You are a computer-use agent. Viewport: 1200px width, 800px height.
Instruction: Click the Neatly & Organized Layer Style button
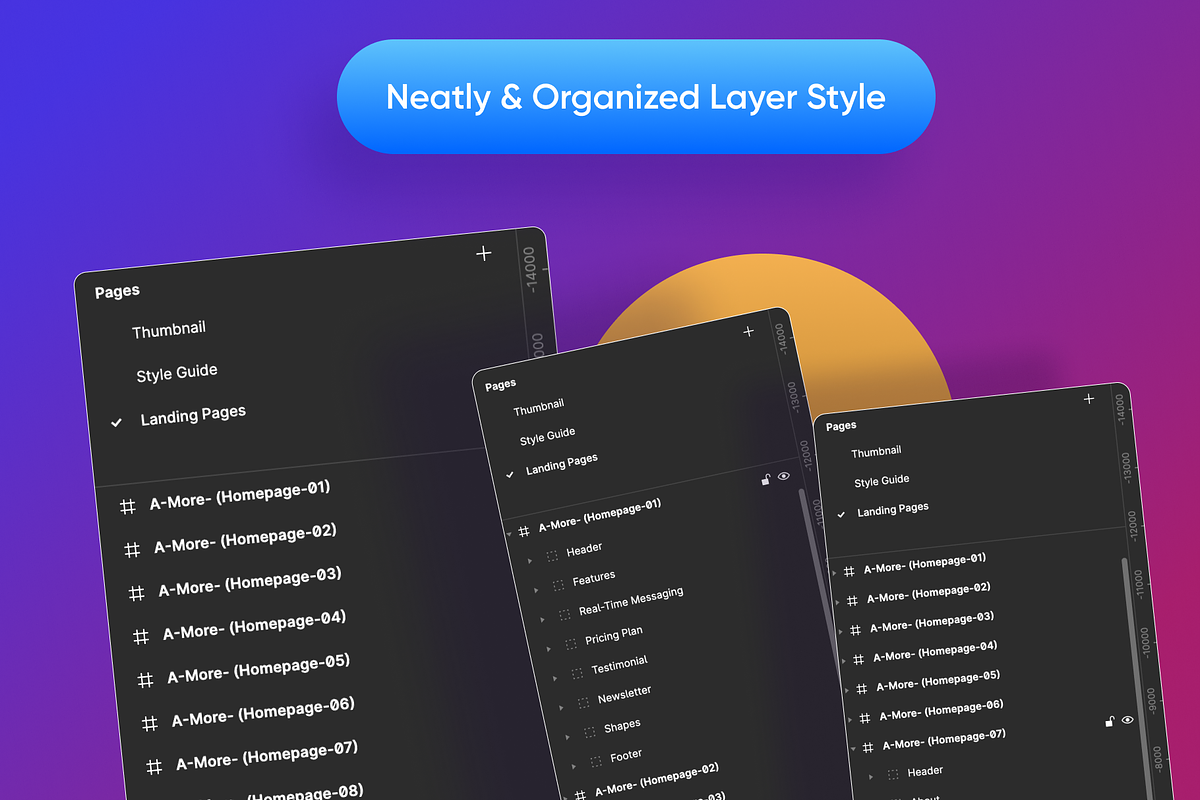coord(636,97)
